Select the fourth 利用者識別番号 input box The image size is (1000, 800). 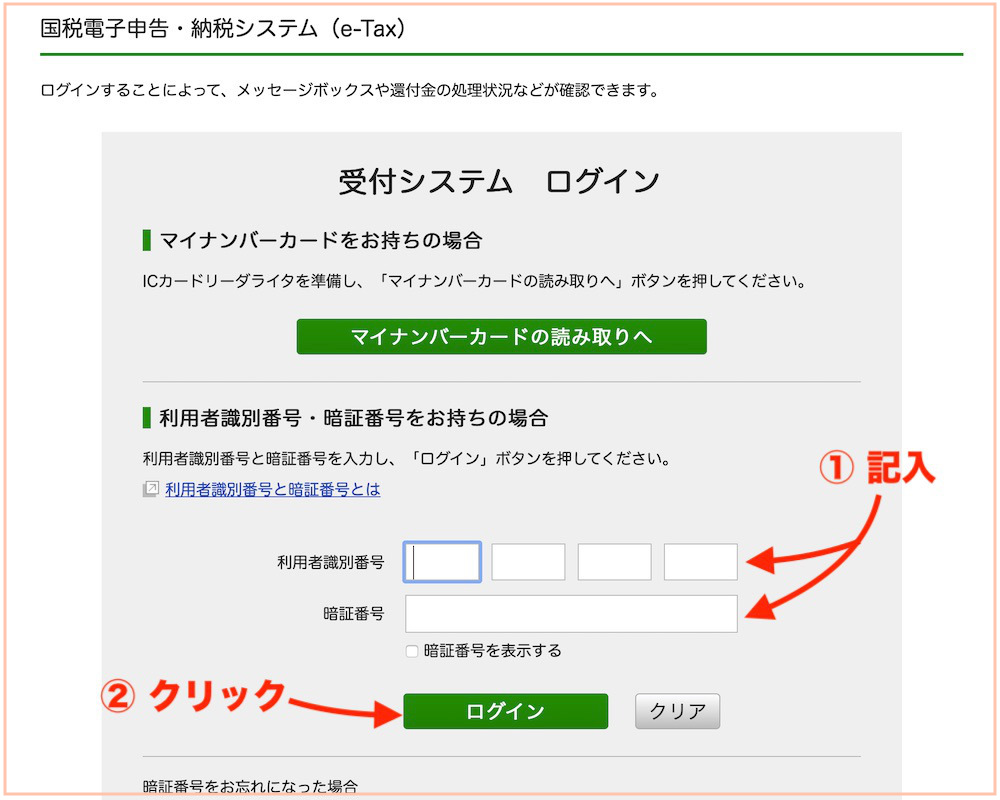pyautogui.click(x=700, y=562)
